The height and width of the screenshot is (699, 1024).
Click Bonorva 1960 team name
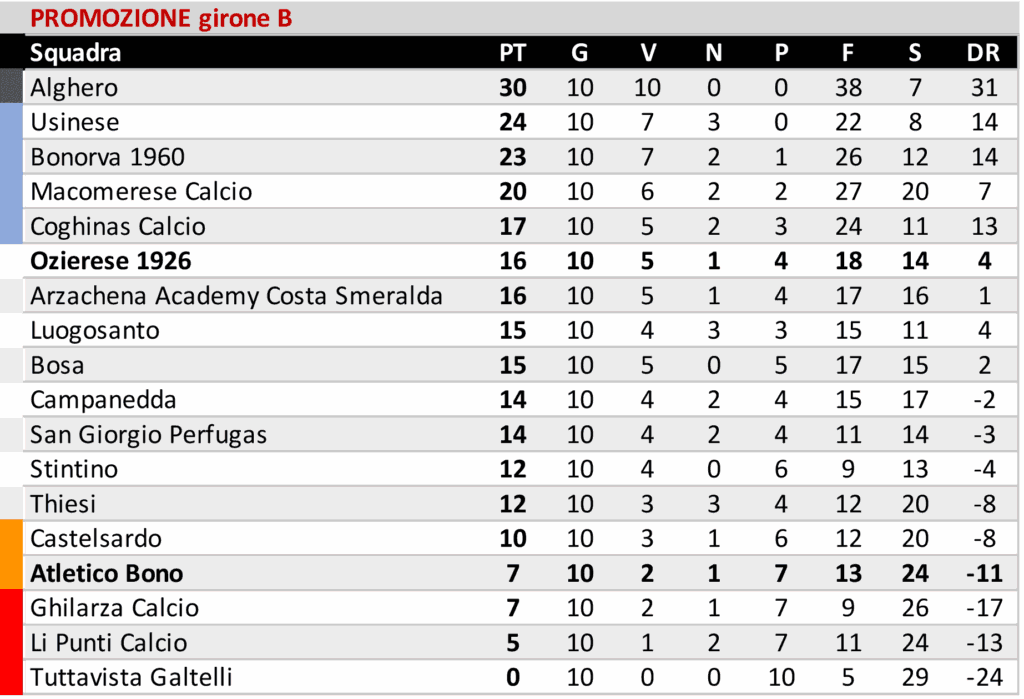(x=107, y=157)
